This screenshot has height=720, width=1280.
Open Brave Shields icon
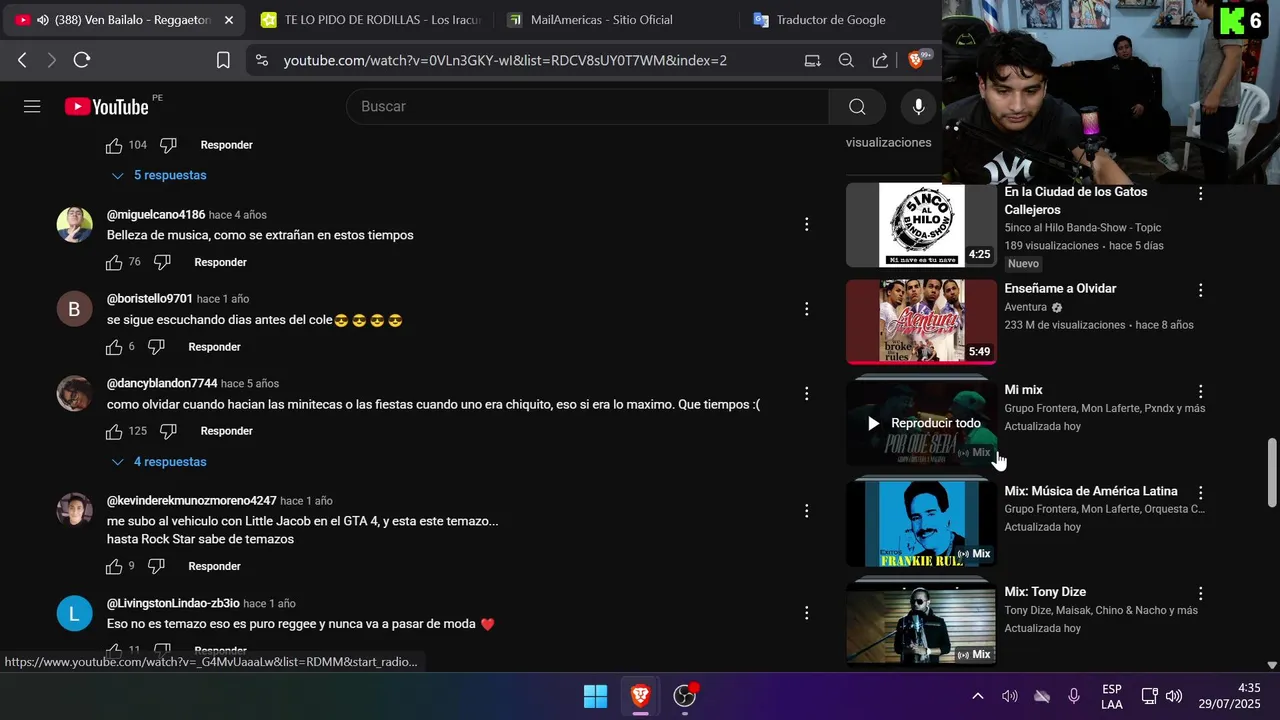tap(917, 60)
